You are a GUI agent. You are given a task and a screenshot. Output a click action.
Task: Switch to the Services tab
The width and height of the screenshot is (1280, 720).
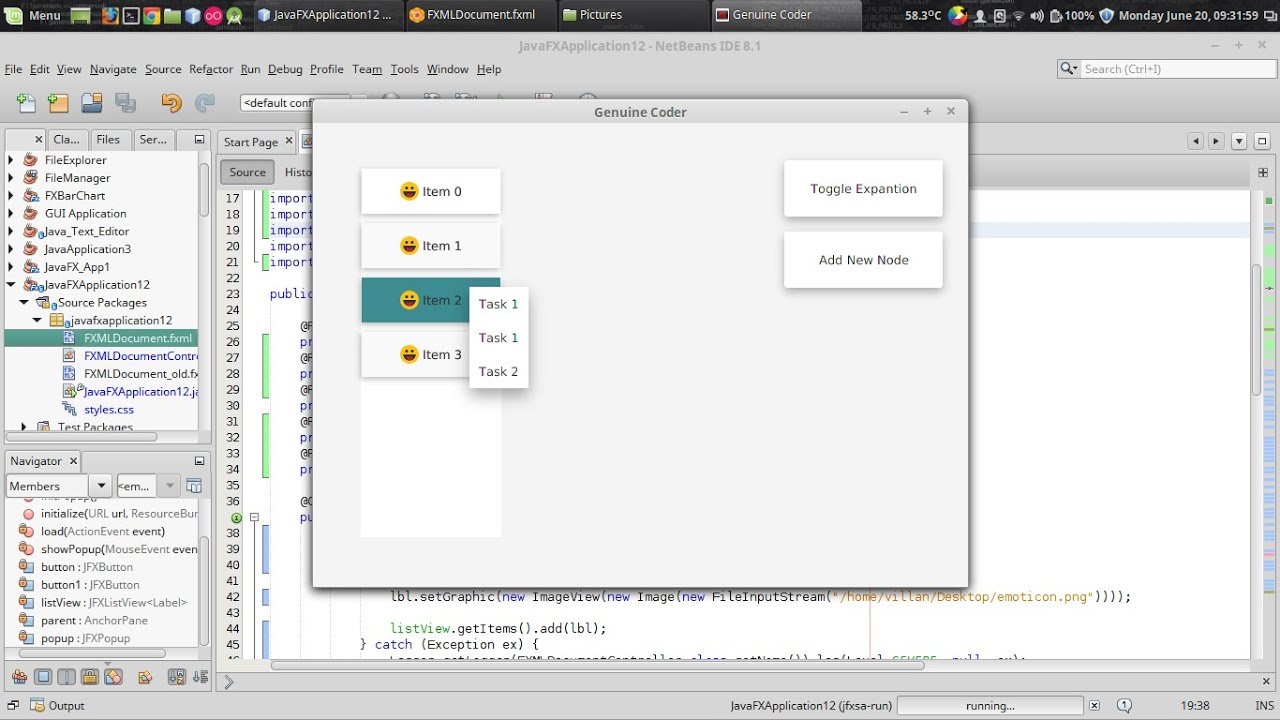[153, 140]
